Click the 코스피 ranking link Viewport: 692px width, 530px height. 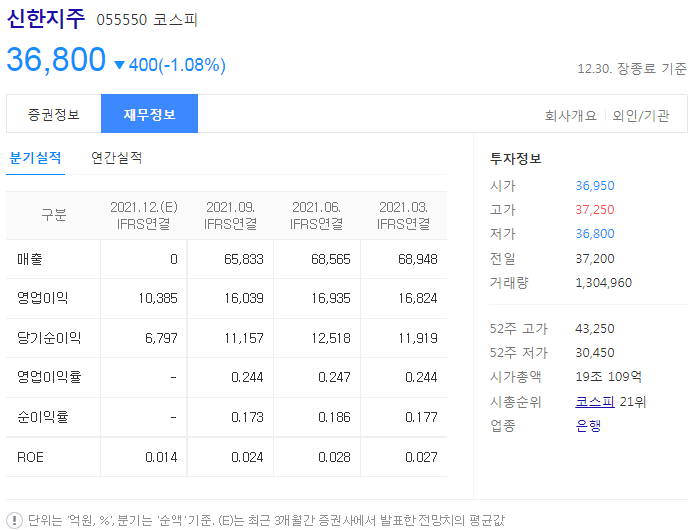coord(594,402)
